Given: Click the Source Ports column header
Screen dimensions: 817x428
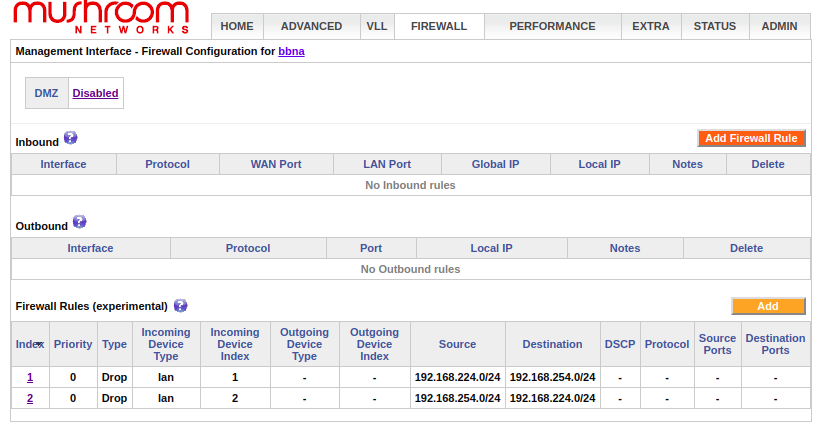Looking at the screenshot, I should 717,344.
